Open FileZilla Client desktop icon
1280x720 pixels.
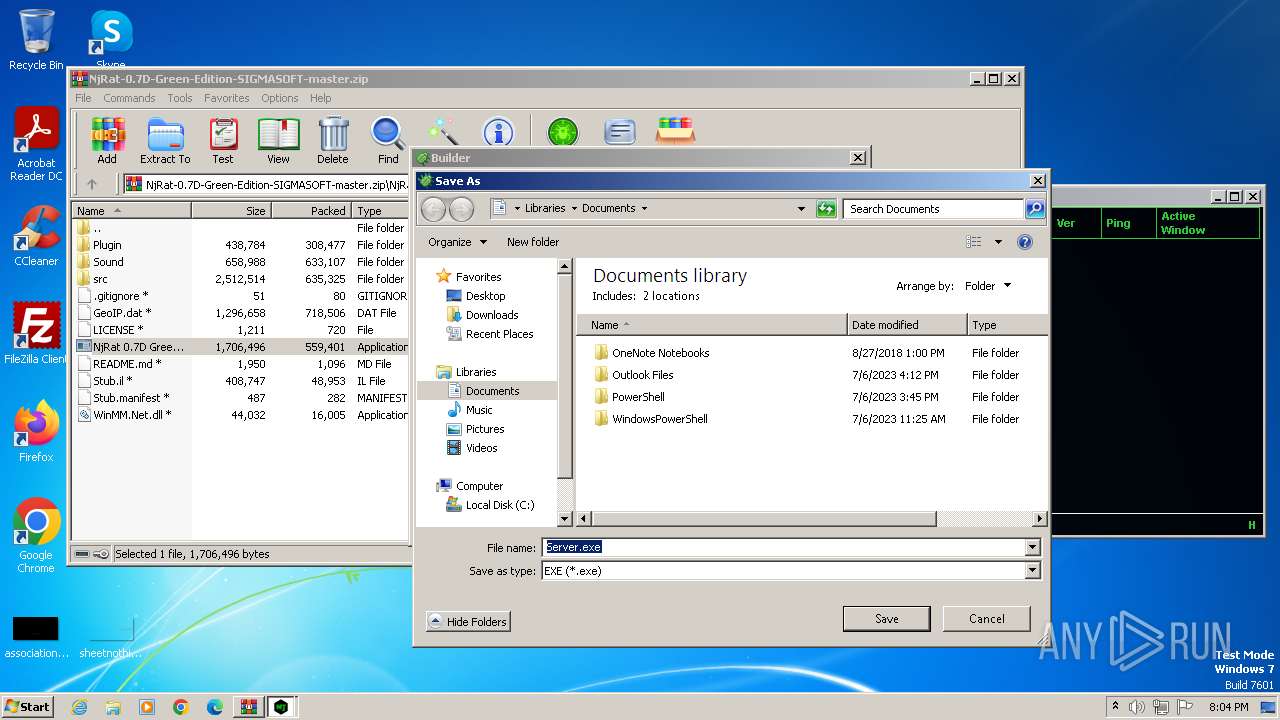pyautogui.click(x=36, y=333)
